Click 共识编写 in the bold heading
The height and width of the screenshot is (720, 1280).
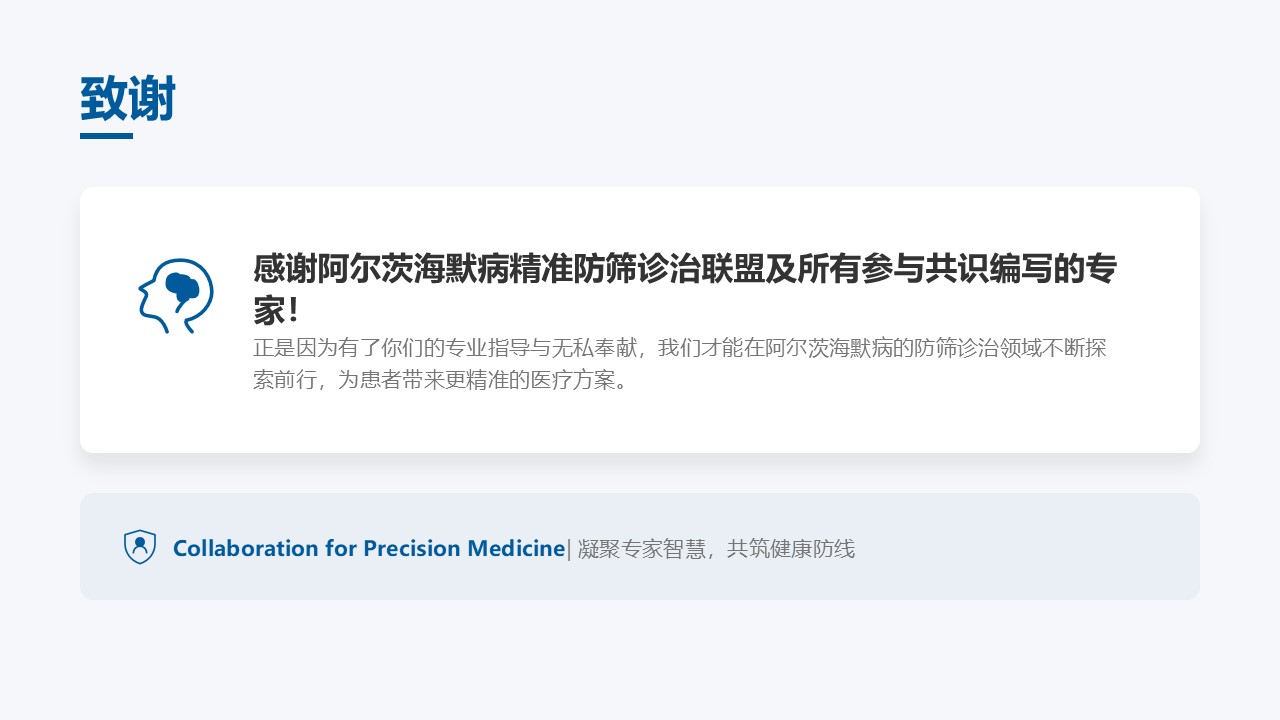pos(988,269)
